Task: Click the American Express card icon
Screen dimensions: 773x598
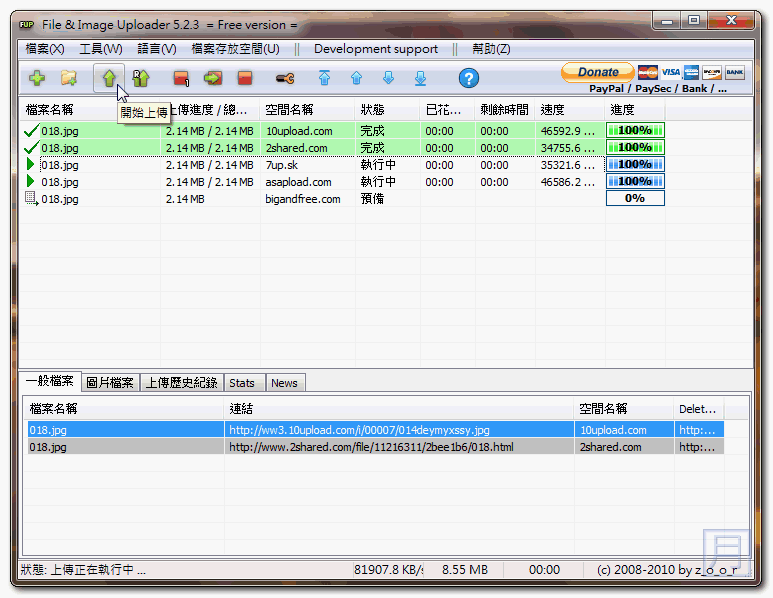Action: [691, 72]
